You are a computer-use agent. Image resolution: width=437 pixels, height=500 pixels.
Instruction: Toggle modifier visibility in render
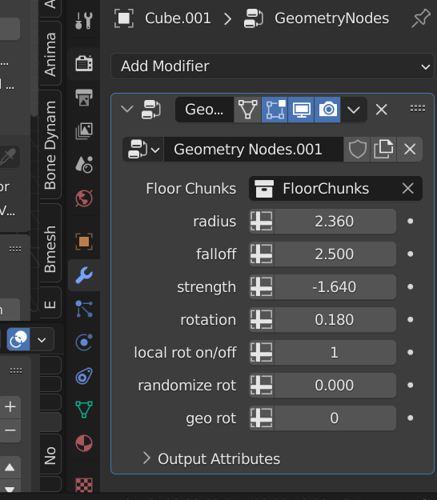pyautogui.click(x=328, y=109)
